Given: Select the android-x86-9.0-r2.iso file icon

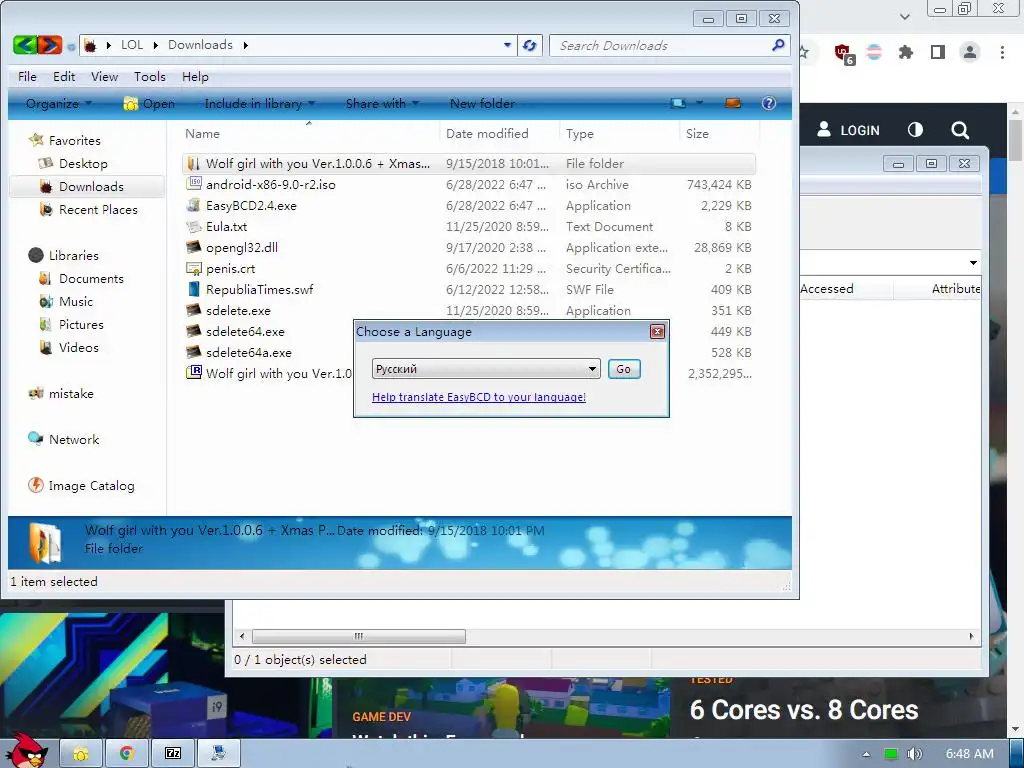Looking at the screenshot, I should 194,184.
